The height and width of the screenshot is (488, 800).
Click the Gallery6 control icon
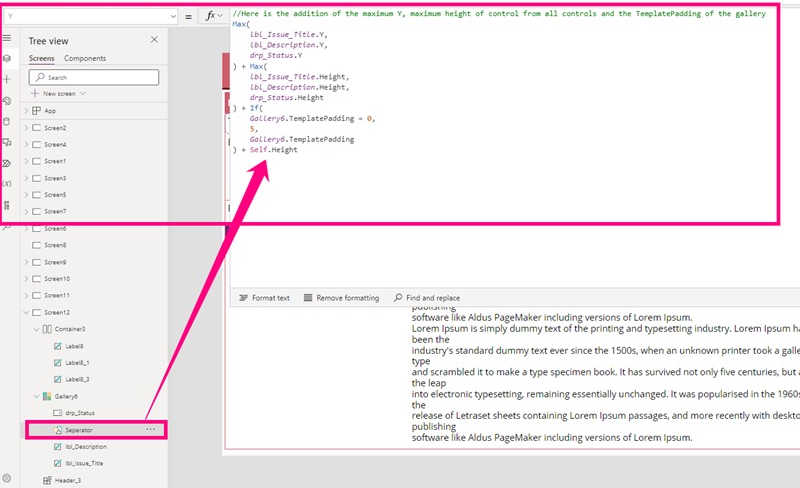pos(47,396)
